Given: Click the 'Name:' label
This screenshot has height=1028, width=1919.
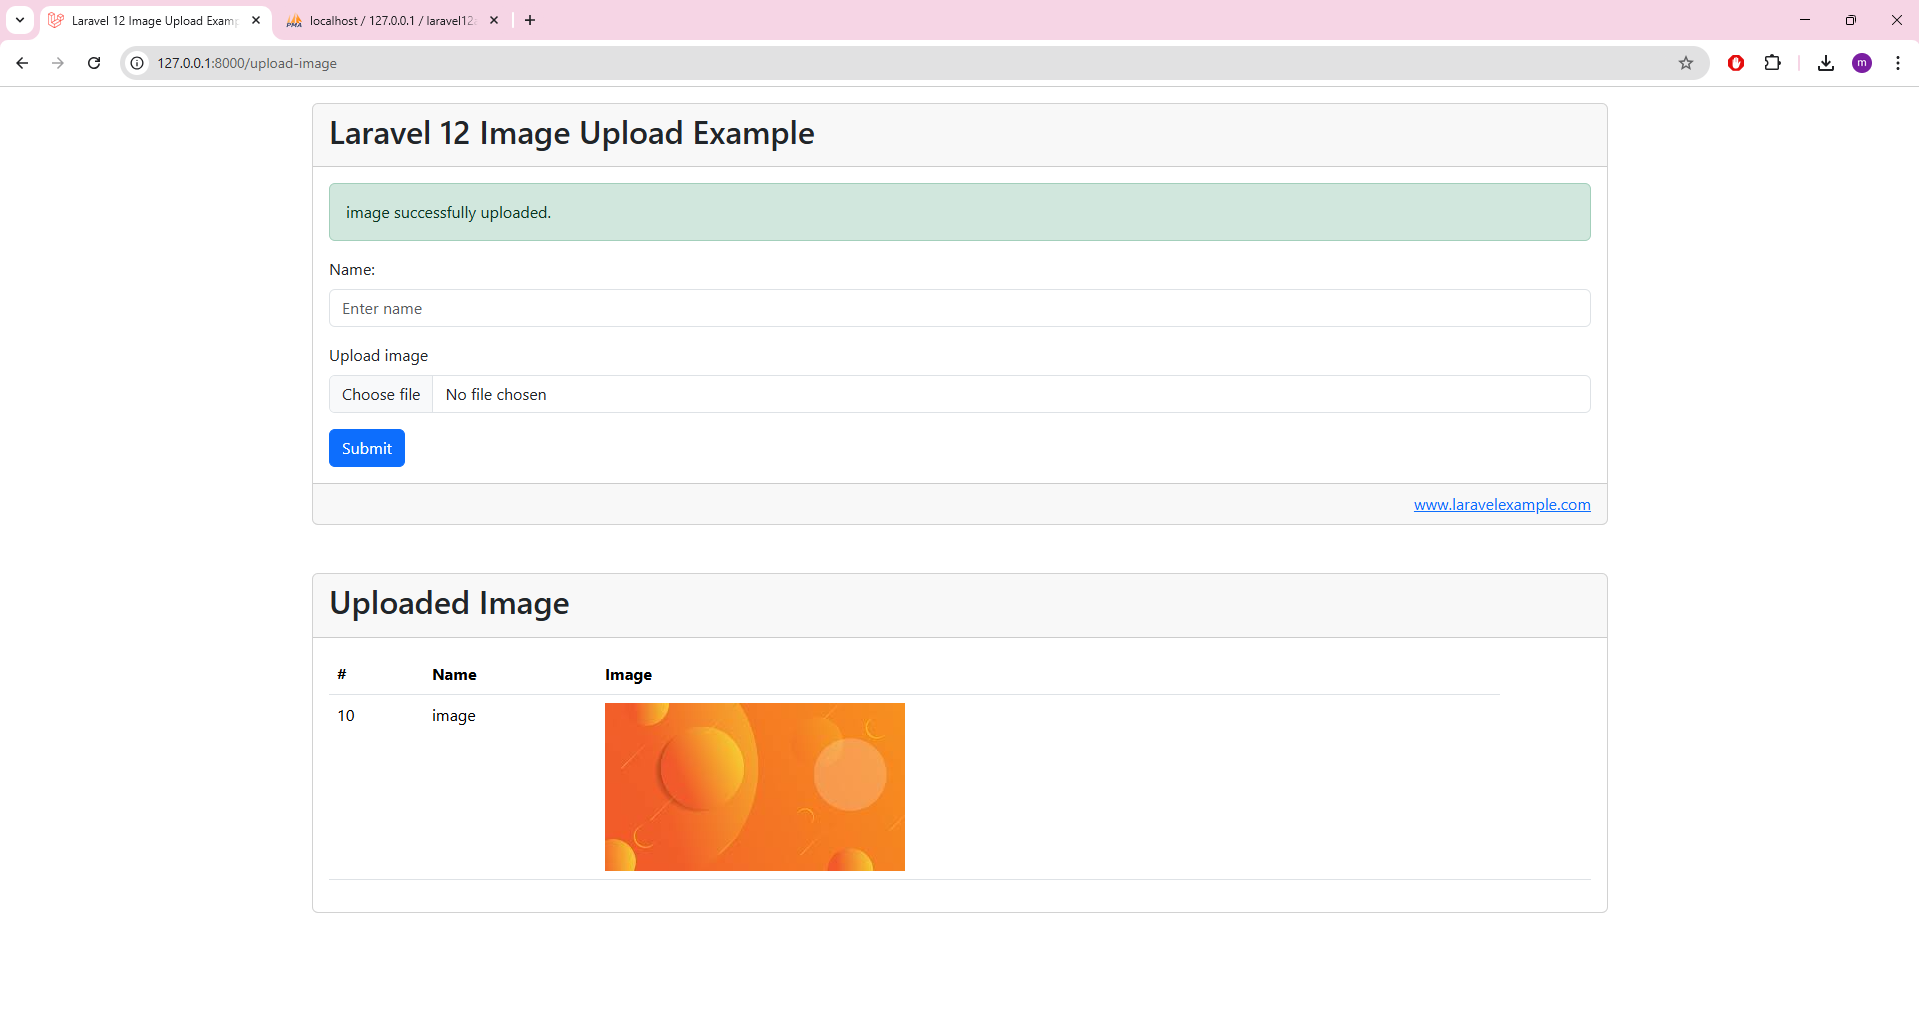Looking at the screenshot, I should point(352,269).
